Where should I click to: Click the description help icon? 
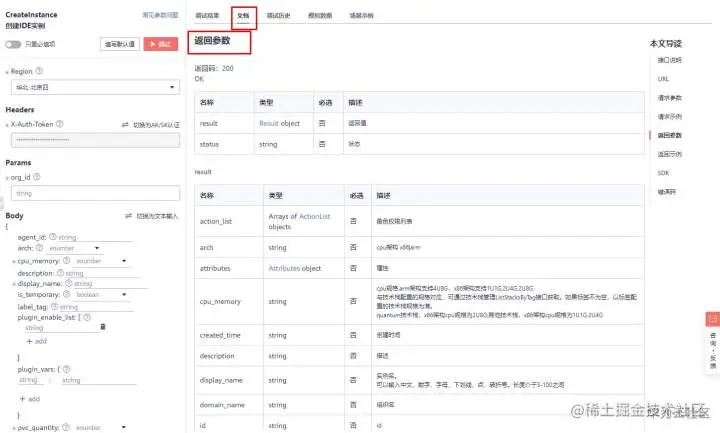click(x=60, y=273)
